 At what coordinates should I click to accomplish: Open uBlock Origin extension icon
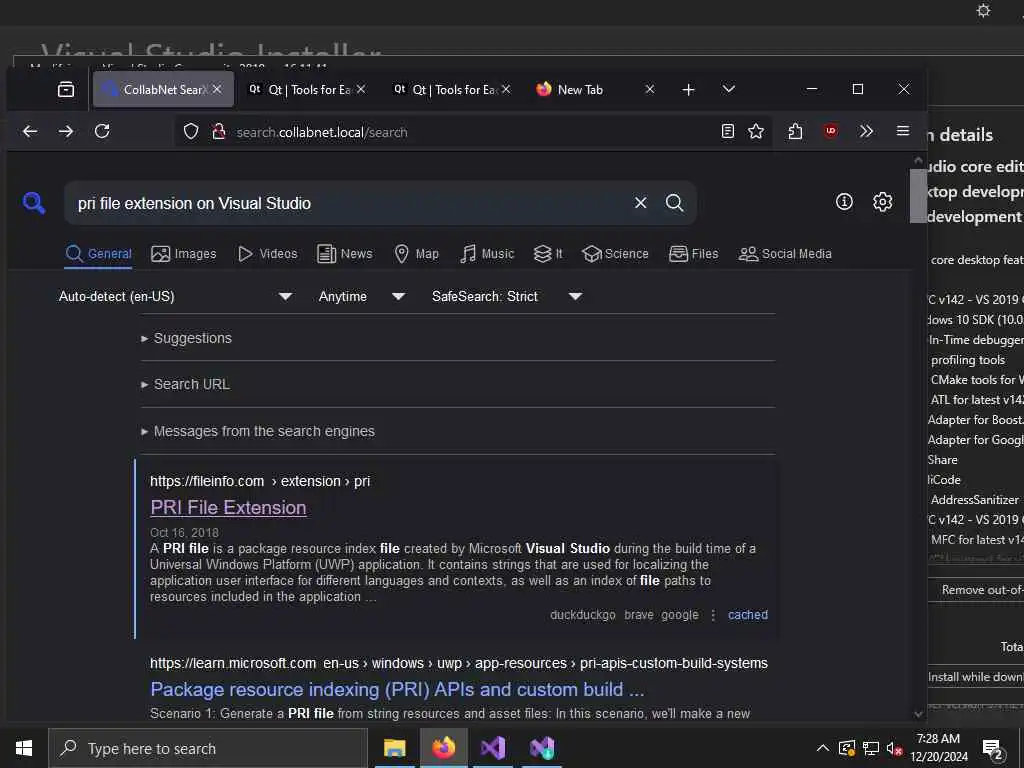(831, 131)
